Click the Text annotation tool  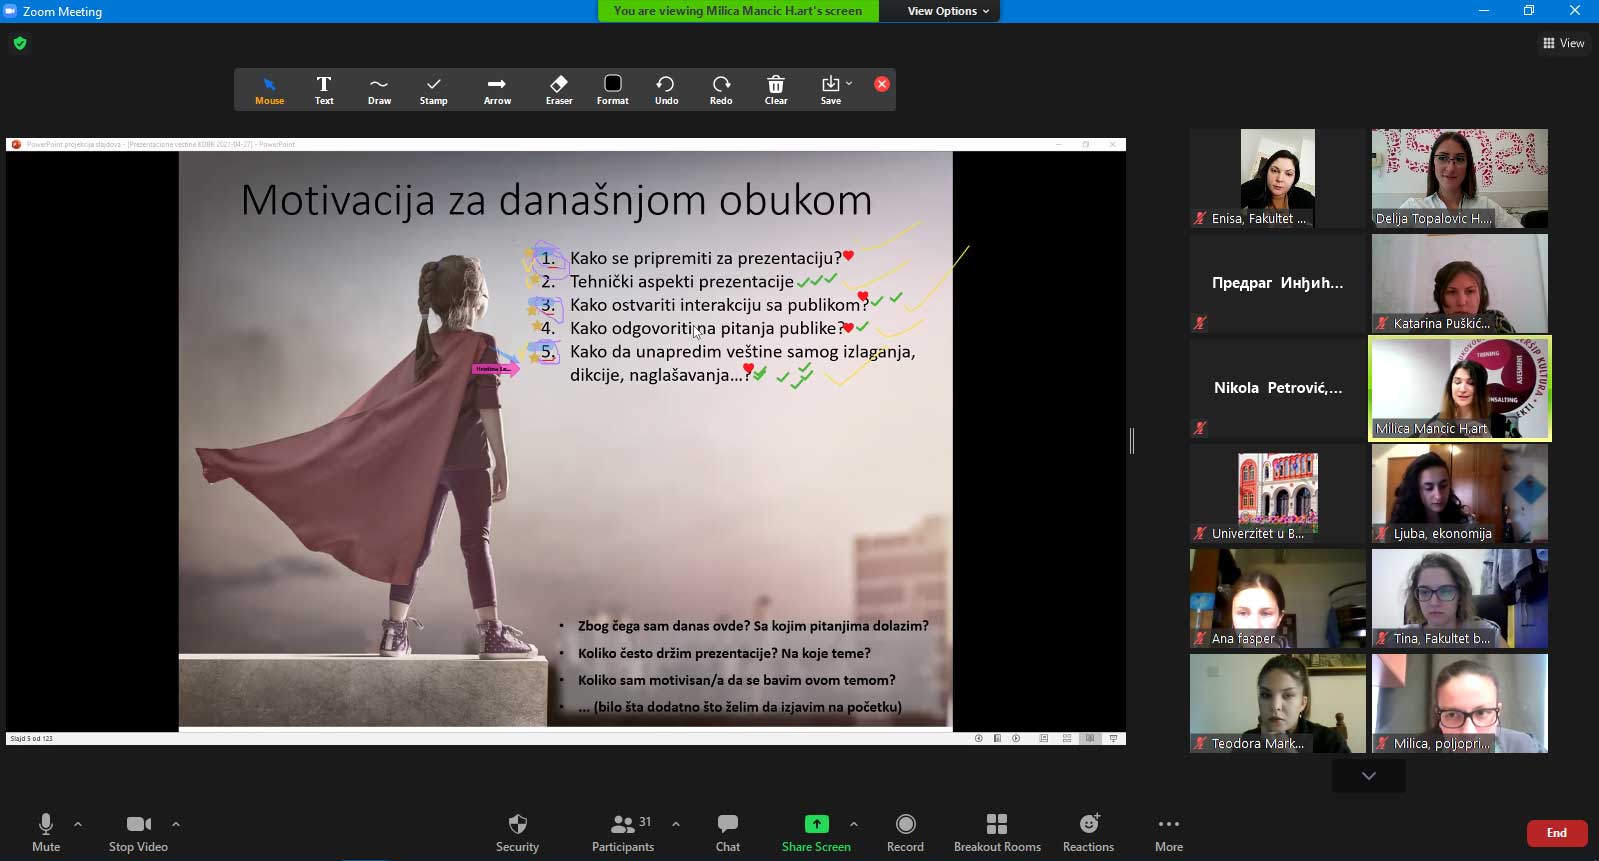pos(324,89)
